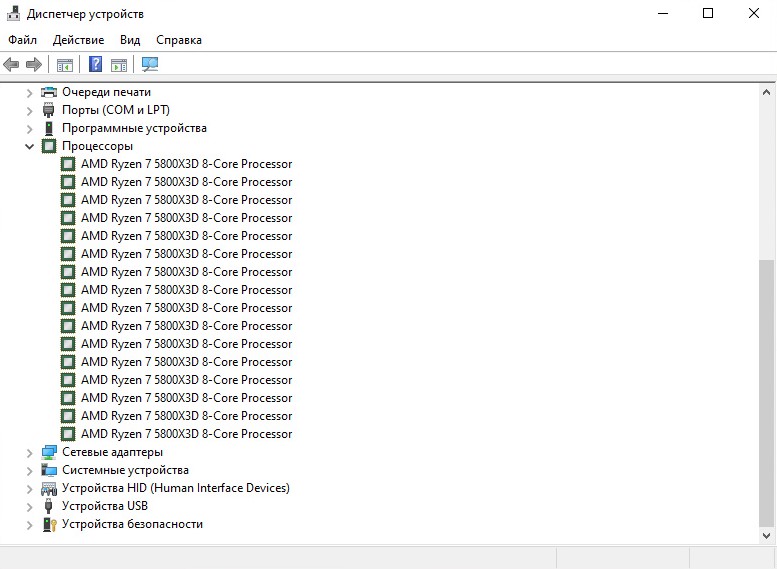The width and height of the screenshot is (777, 569).
Task: Click the scan for hardware changes icon
Action: [150, 64]
